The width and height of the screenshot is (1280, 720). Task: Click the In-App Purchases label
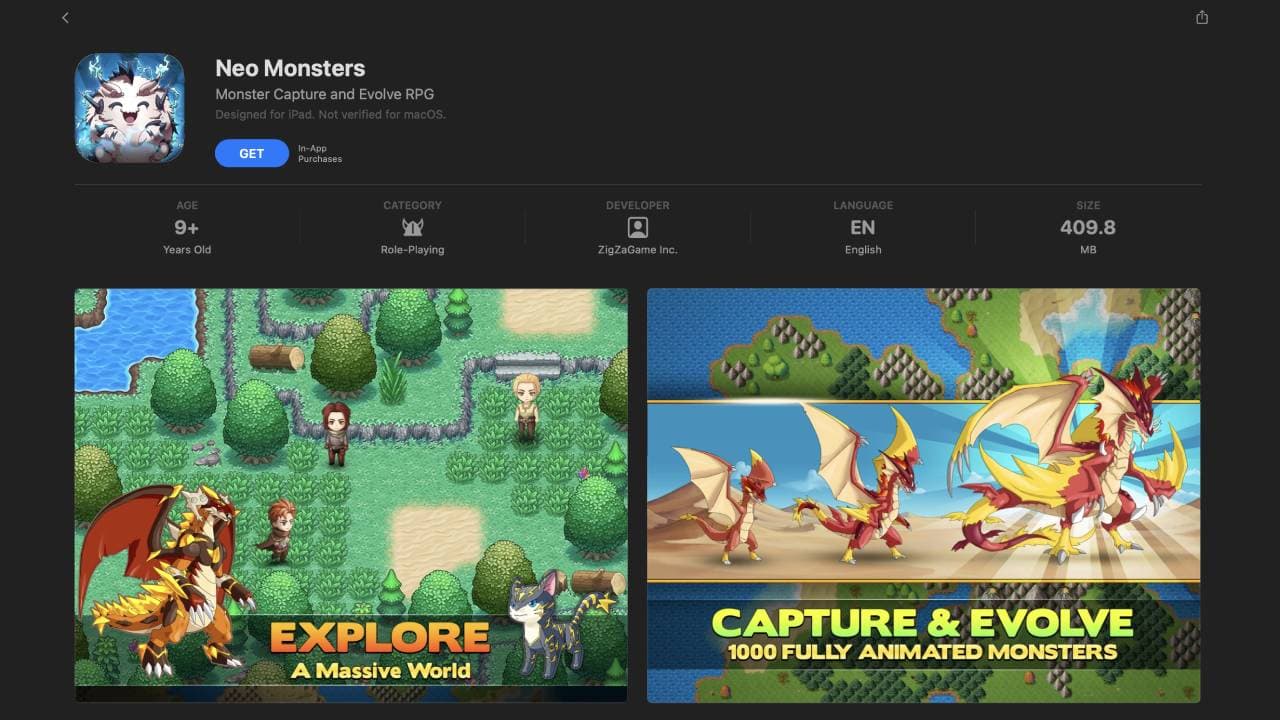(320, 154)
